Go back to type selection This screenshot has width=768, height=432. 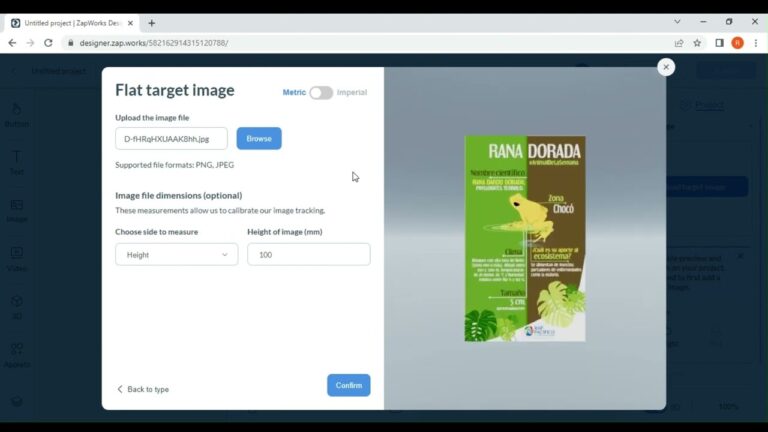[x=143, y=389]
